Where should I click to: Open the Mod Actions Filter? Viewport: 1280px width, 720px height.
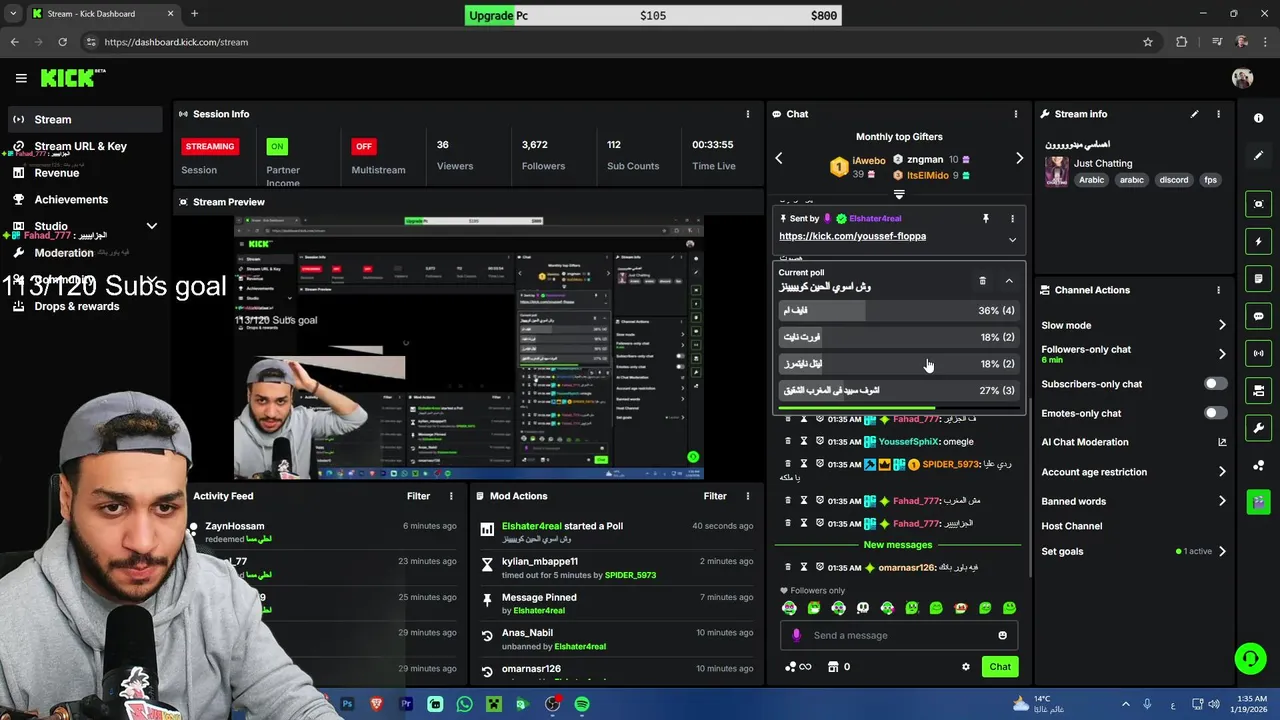[x=715, y=496]
